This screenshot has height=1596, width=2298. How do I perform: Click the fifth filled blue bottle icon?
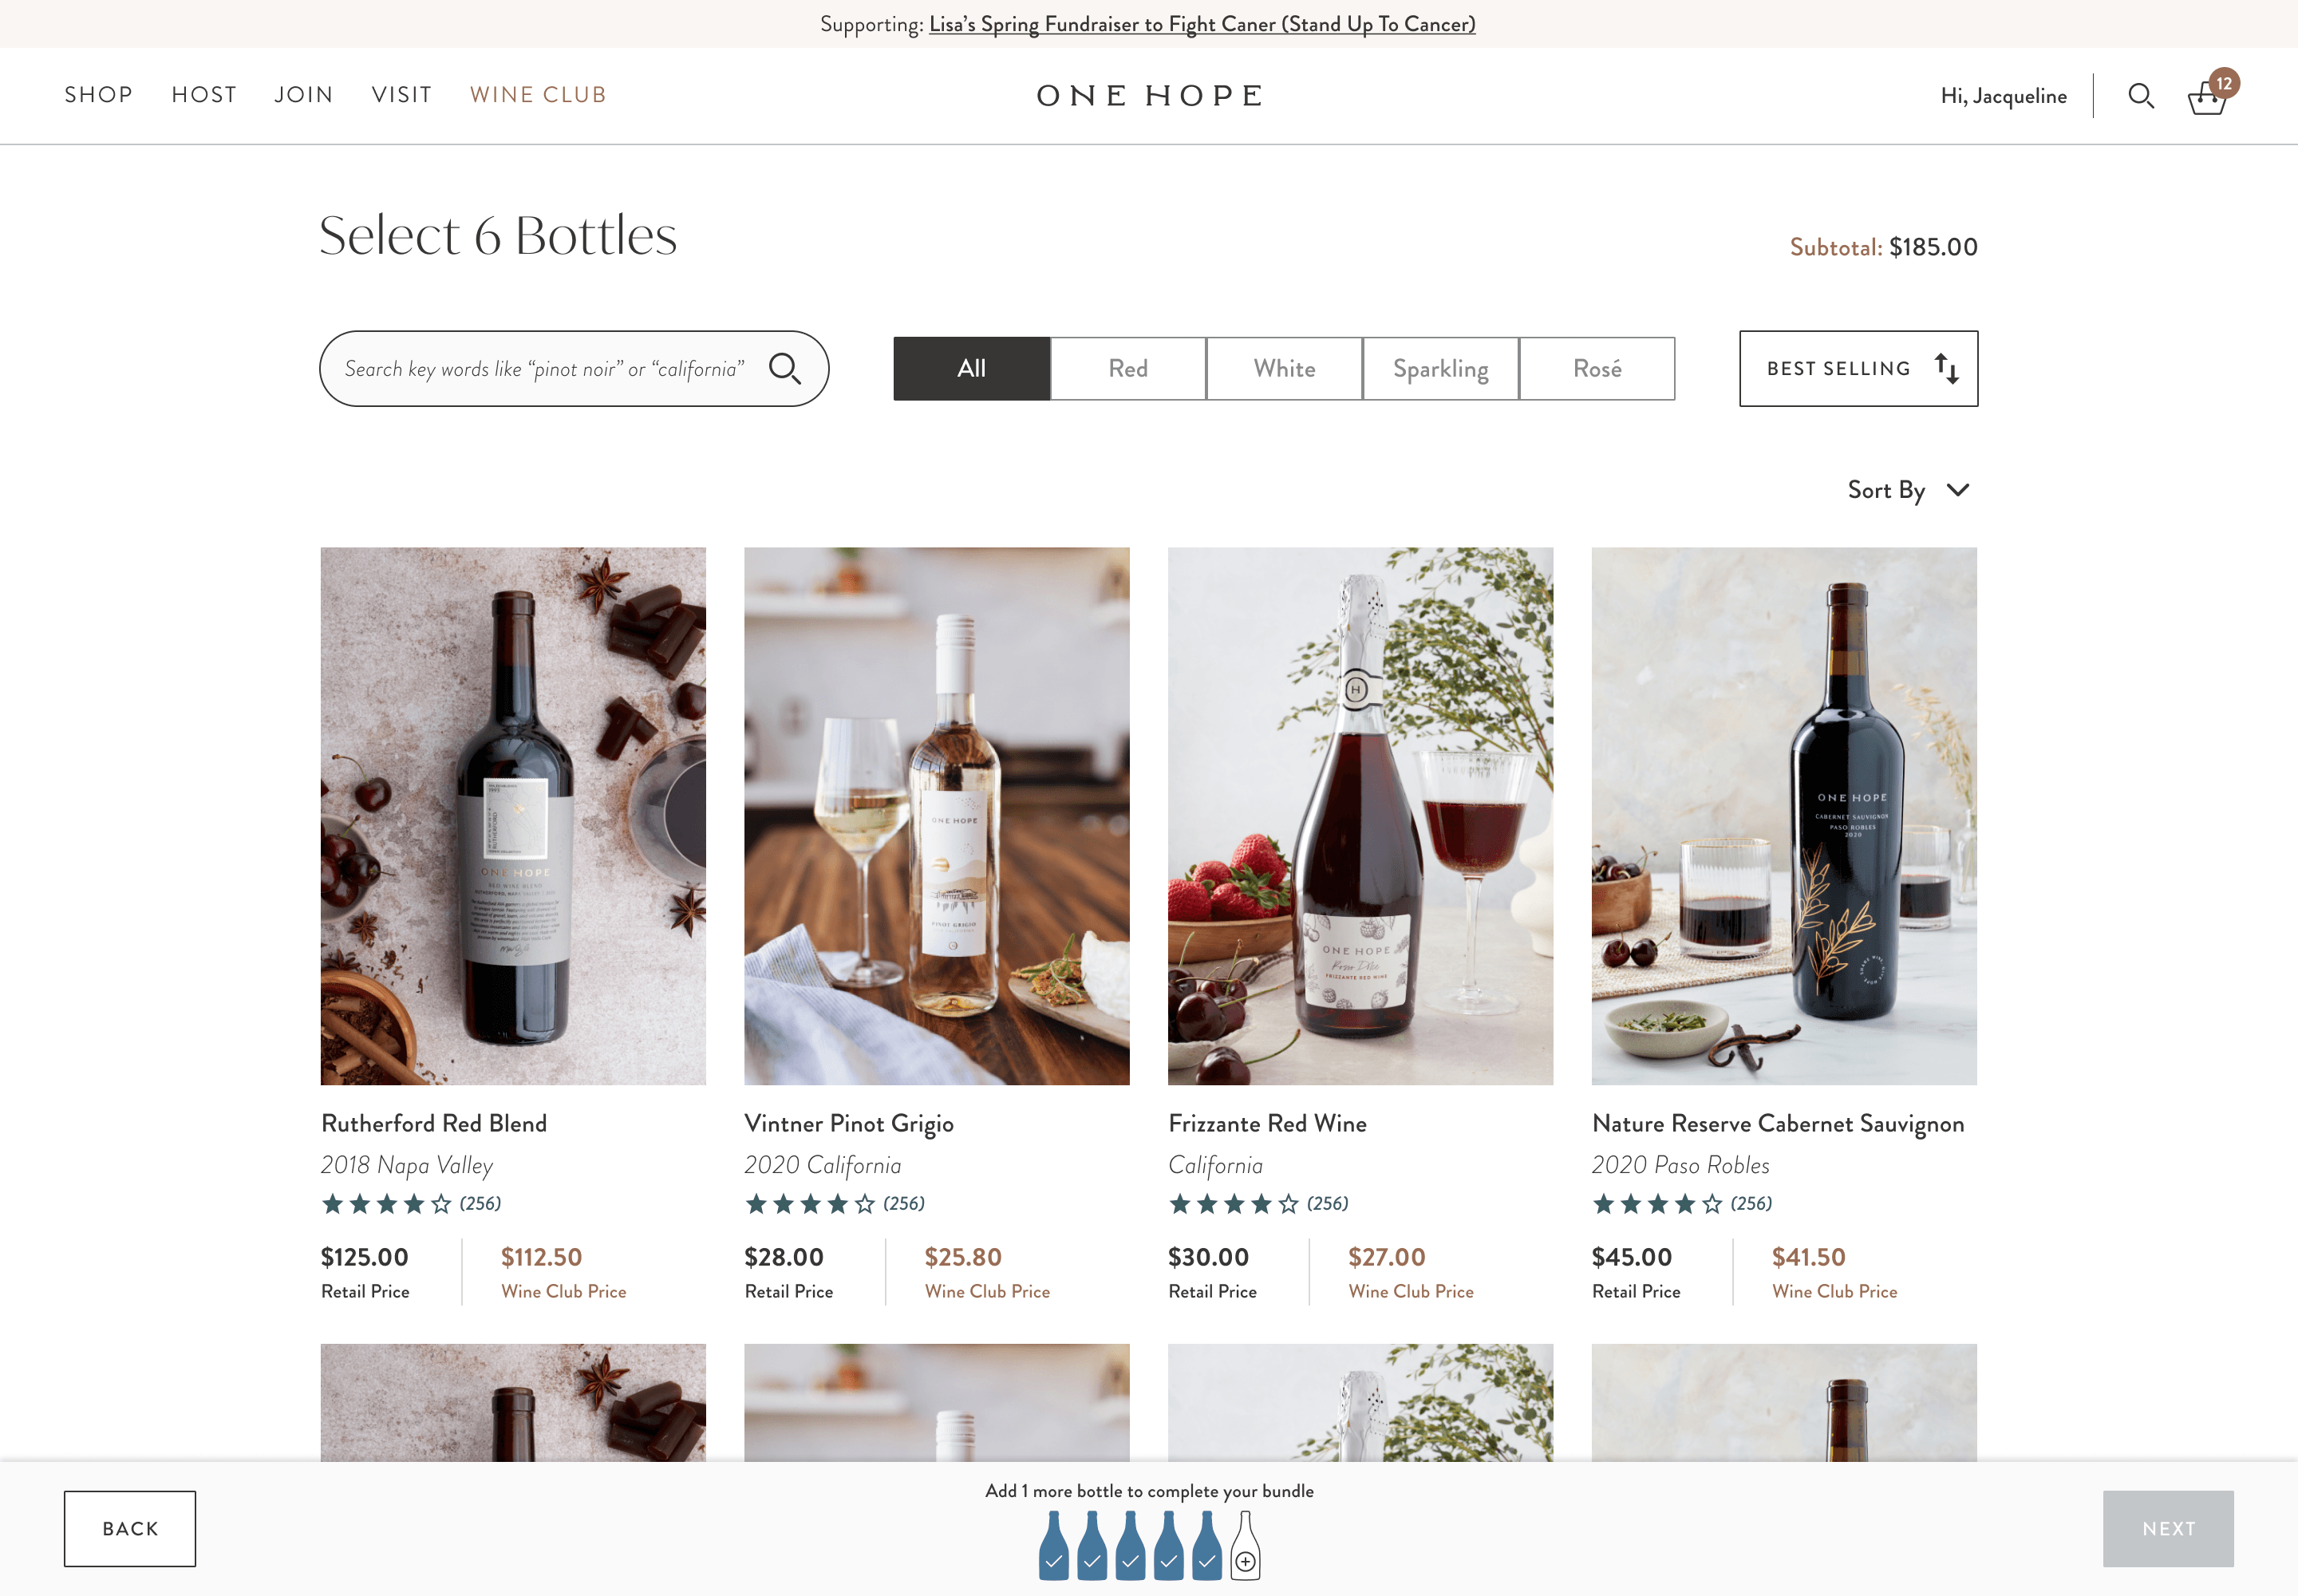pyautogui.click(x=1207, y=1545)
